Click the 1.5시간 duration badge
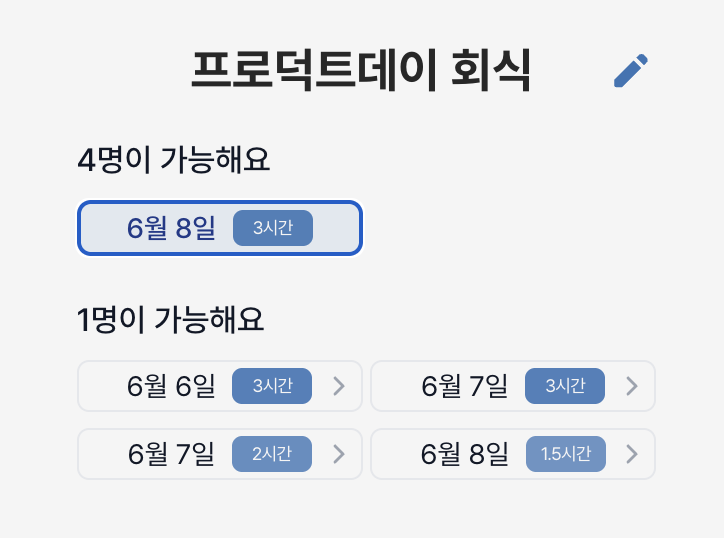Viewport: 724px width, 538px height. [x=566, y=454]
